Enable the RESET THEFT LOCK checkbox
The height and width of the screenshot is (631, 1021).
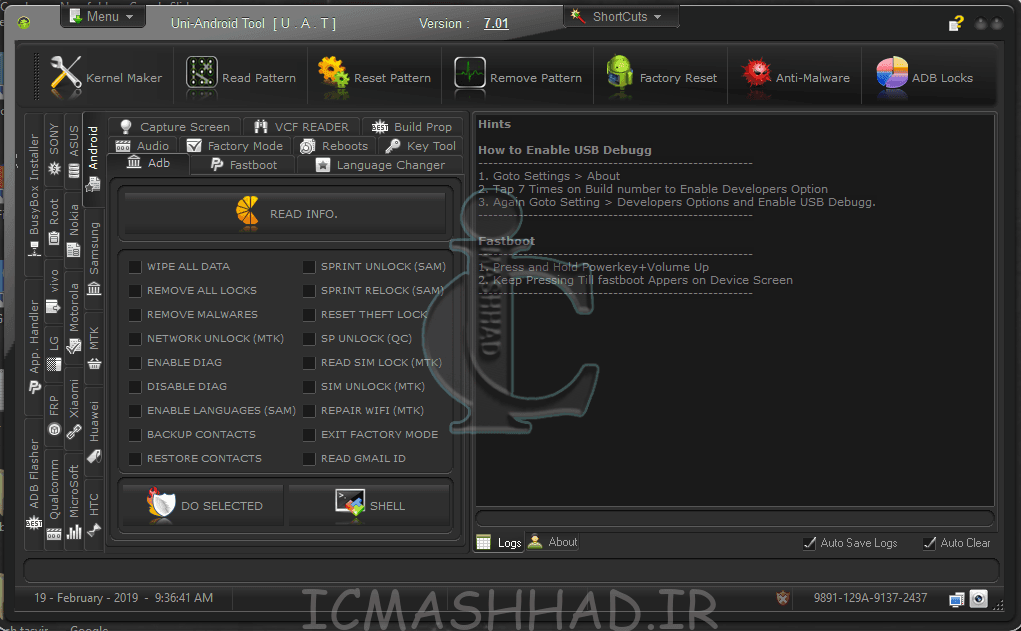tap(309, 315)
